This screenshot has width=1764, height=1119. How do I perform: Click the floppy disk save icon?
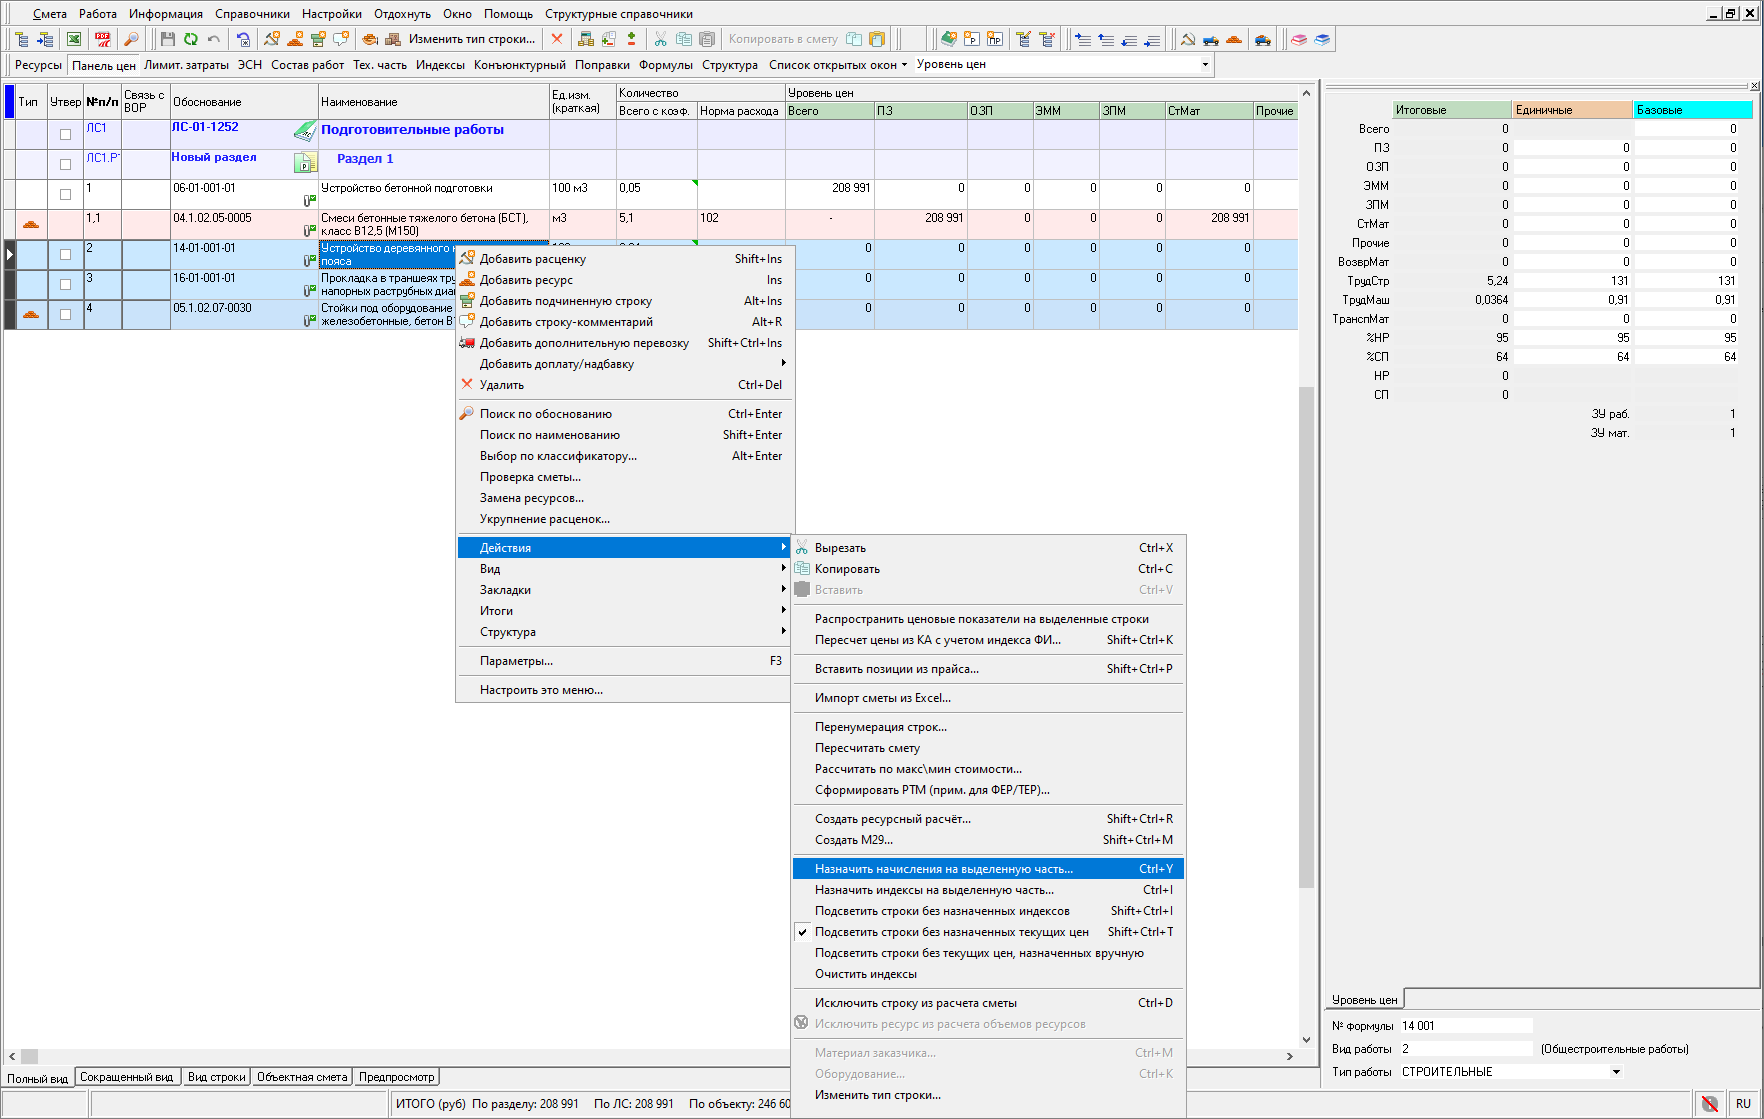[x=167, y=39]
